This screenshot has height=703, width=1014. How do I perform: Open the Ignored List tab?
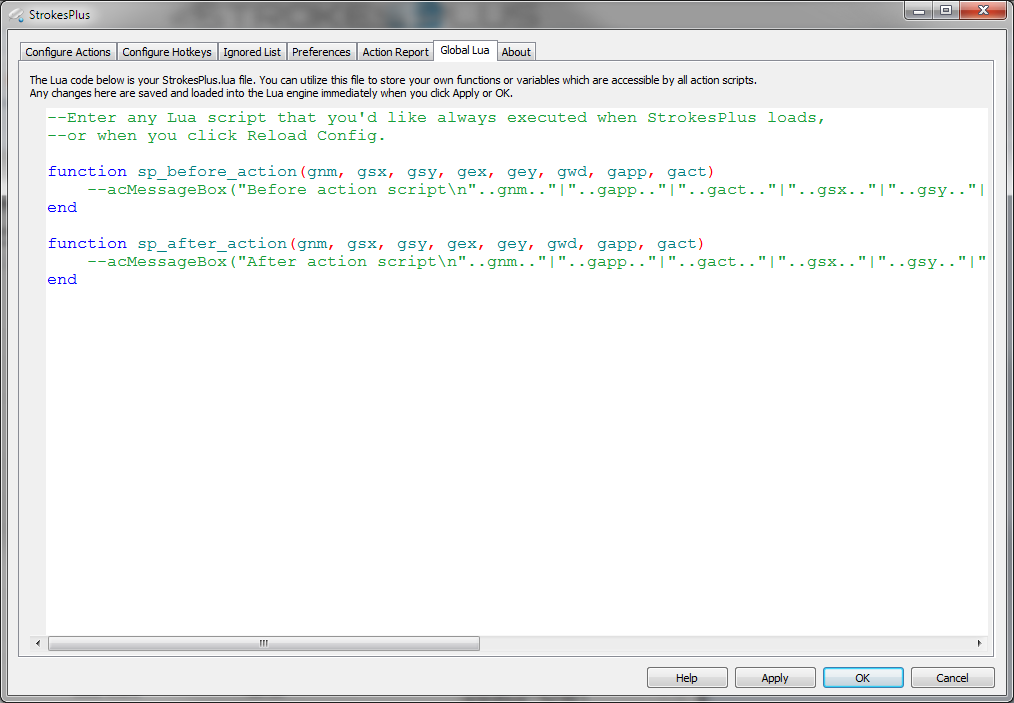click(252, 52)
